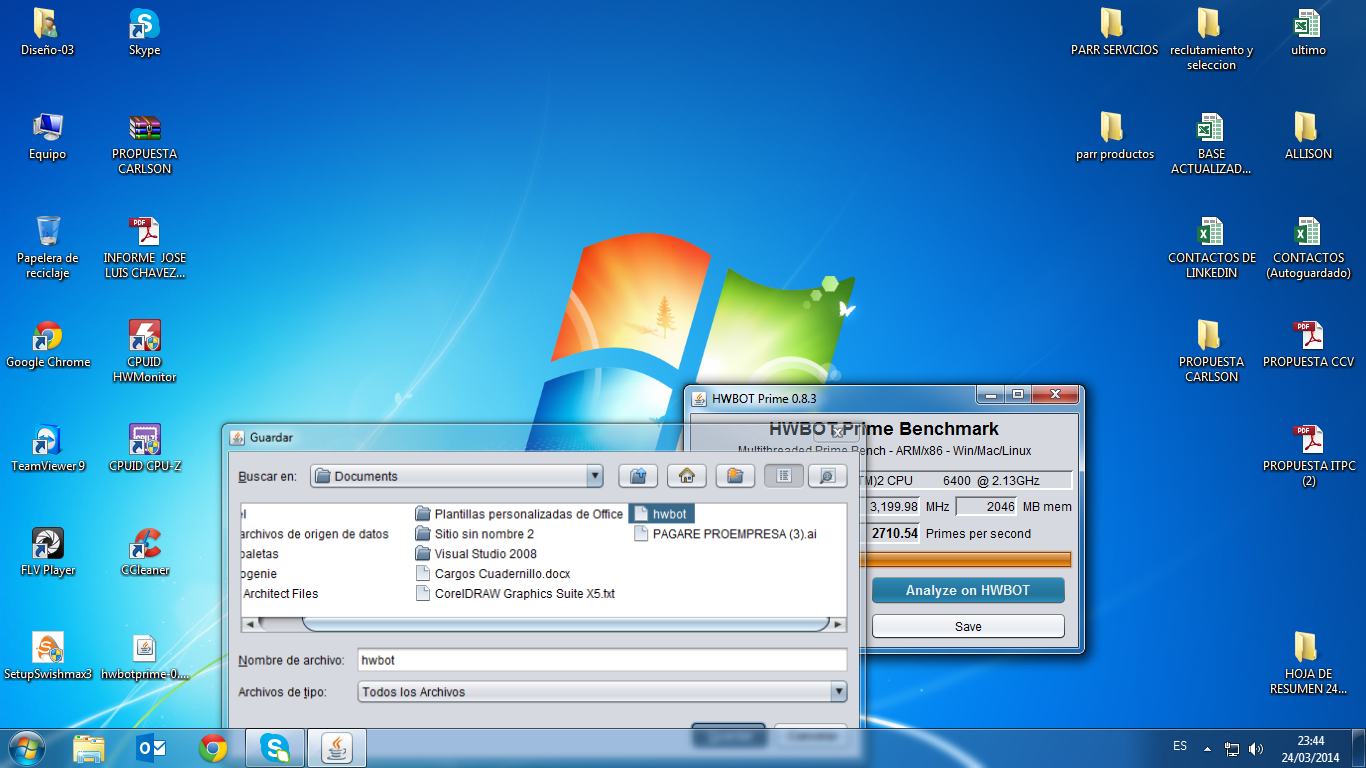Open the Diseño-03 desktop folder

[x=47, y=32]
